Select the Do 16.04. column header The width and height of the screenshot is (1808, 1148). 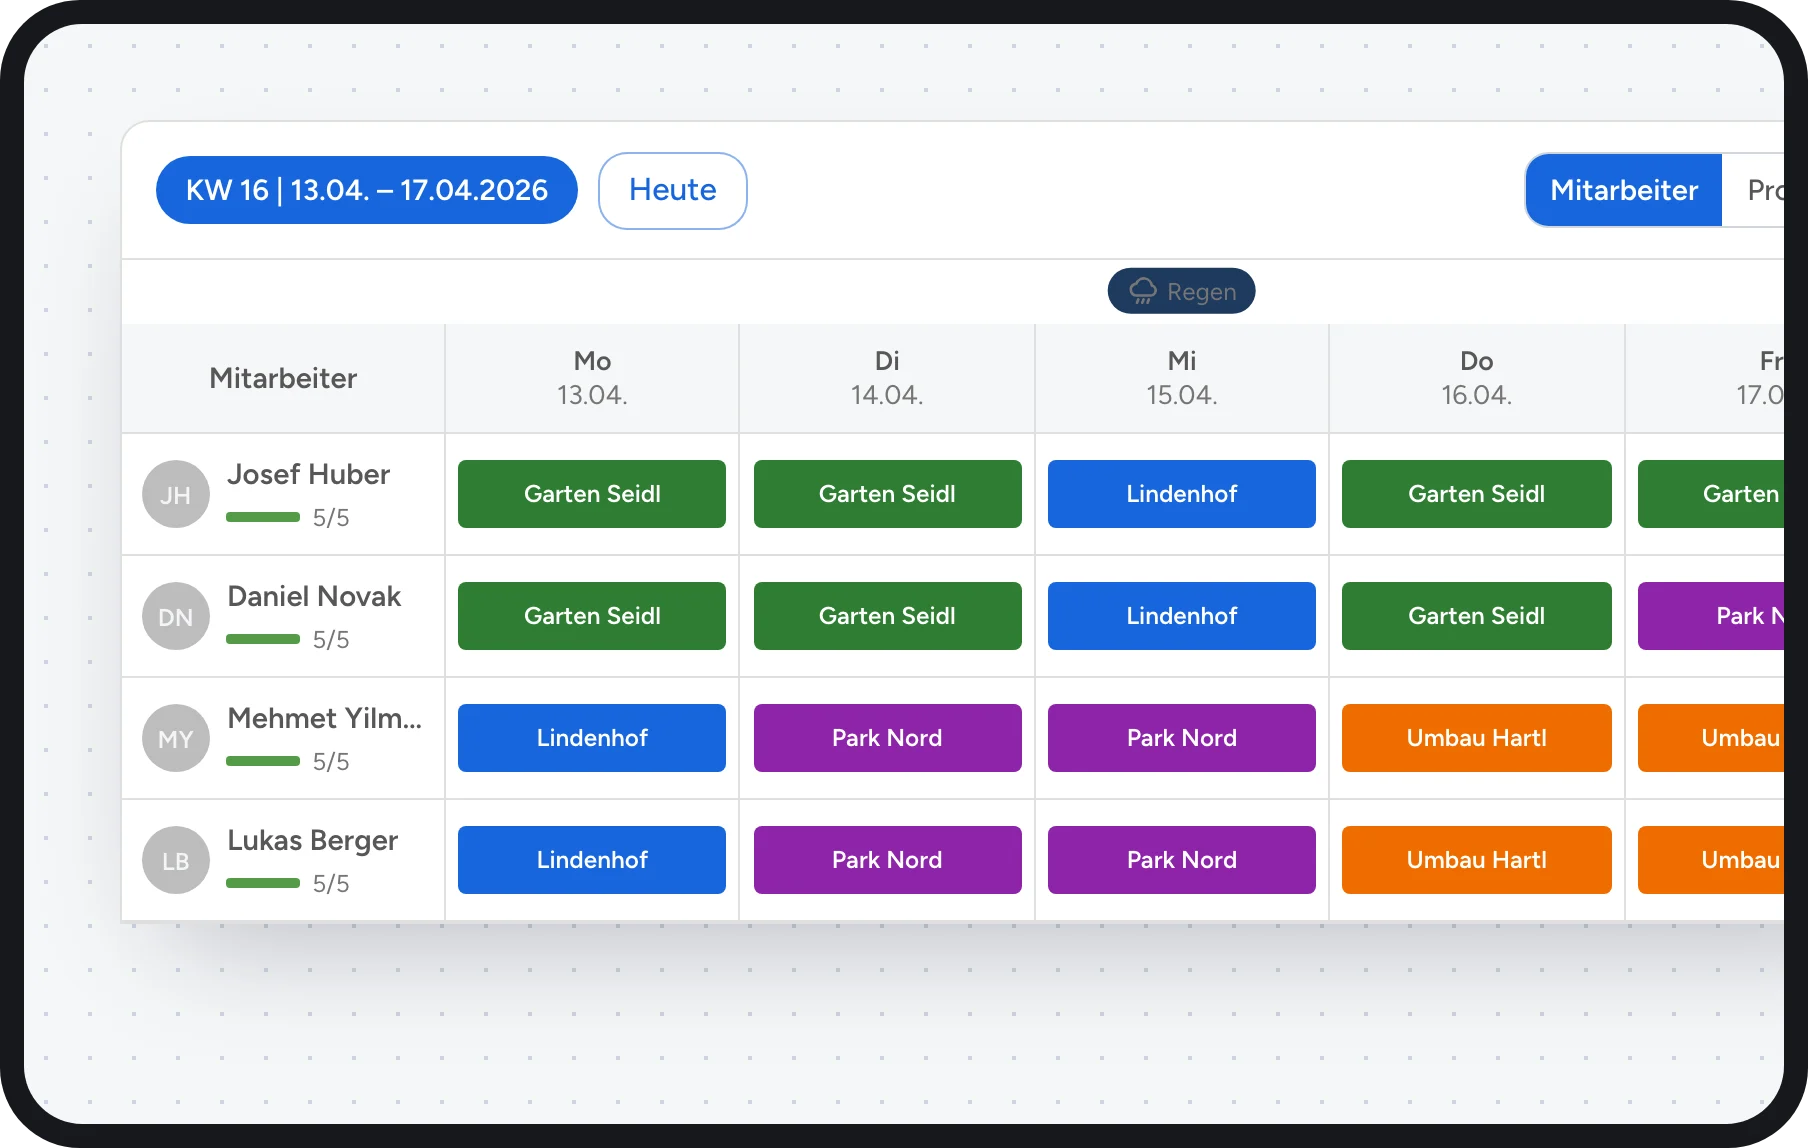tap(1477, 378)
